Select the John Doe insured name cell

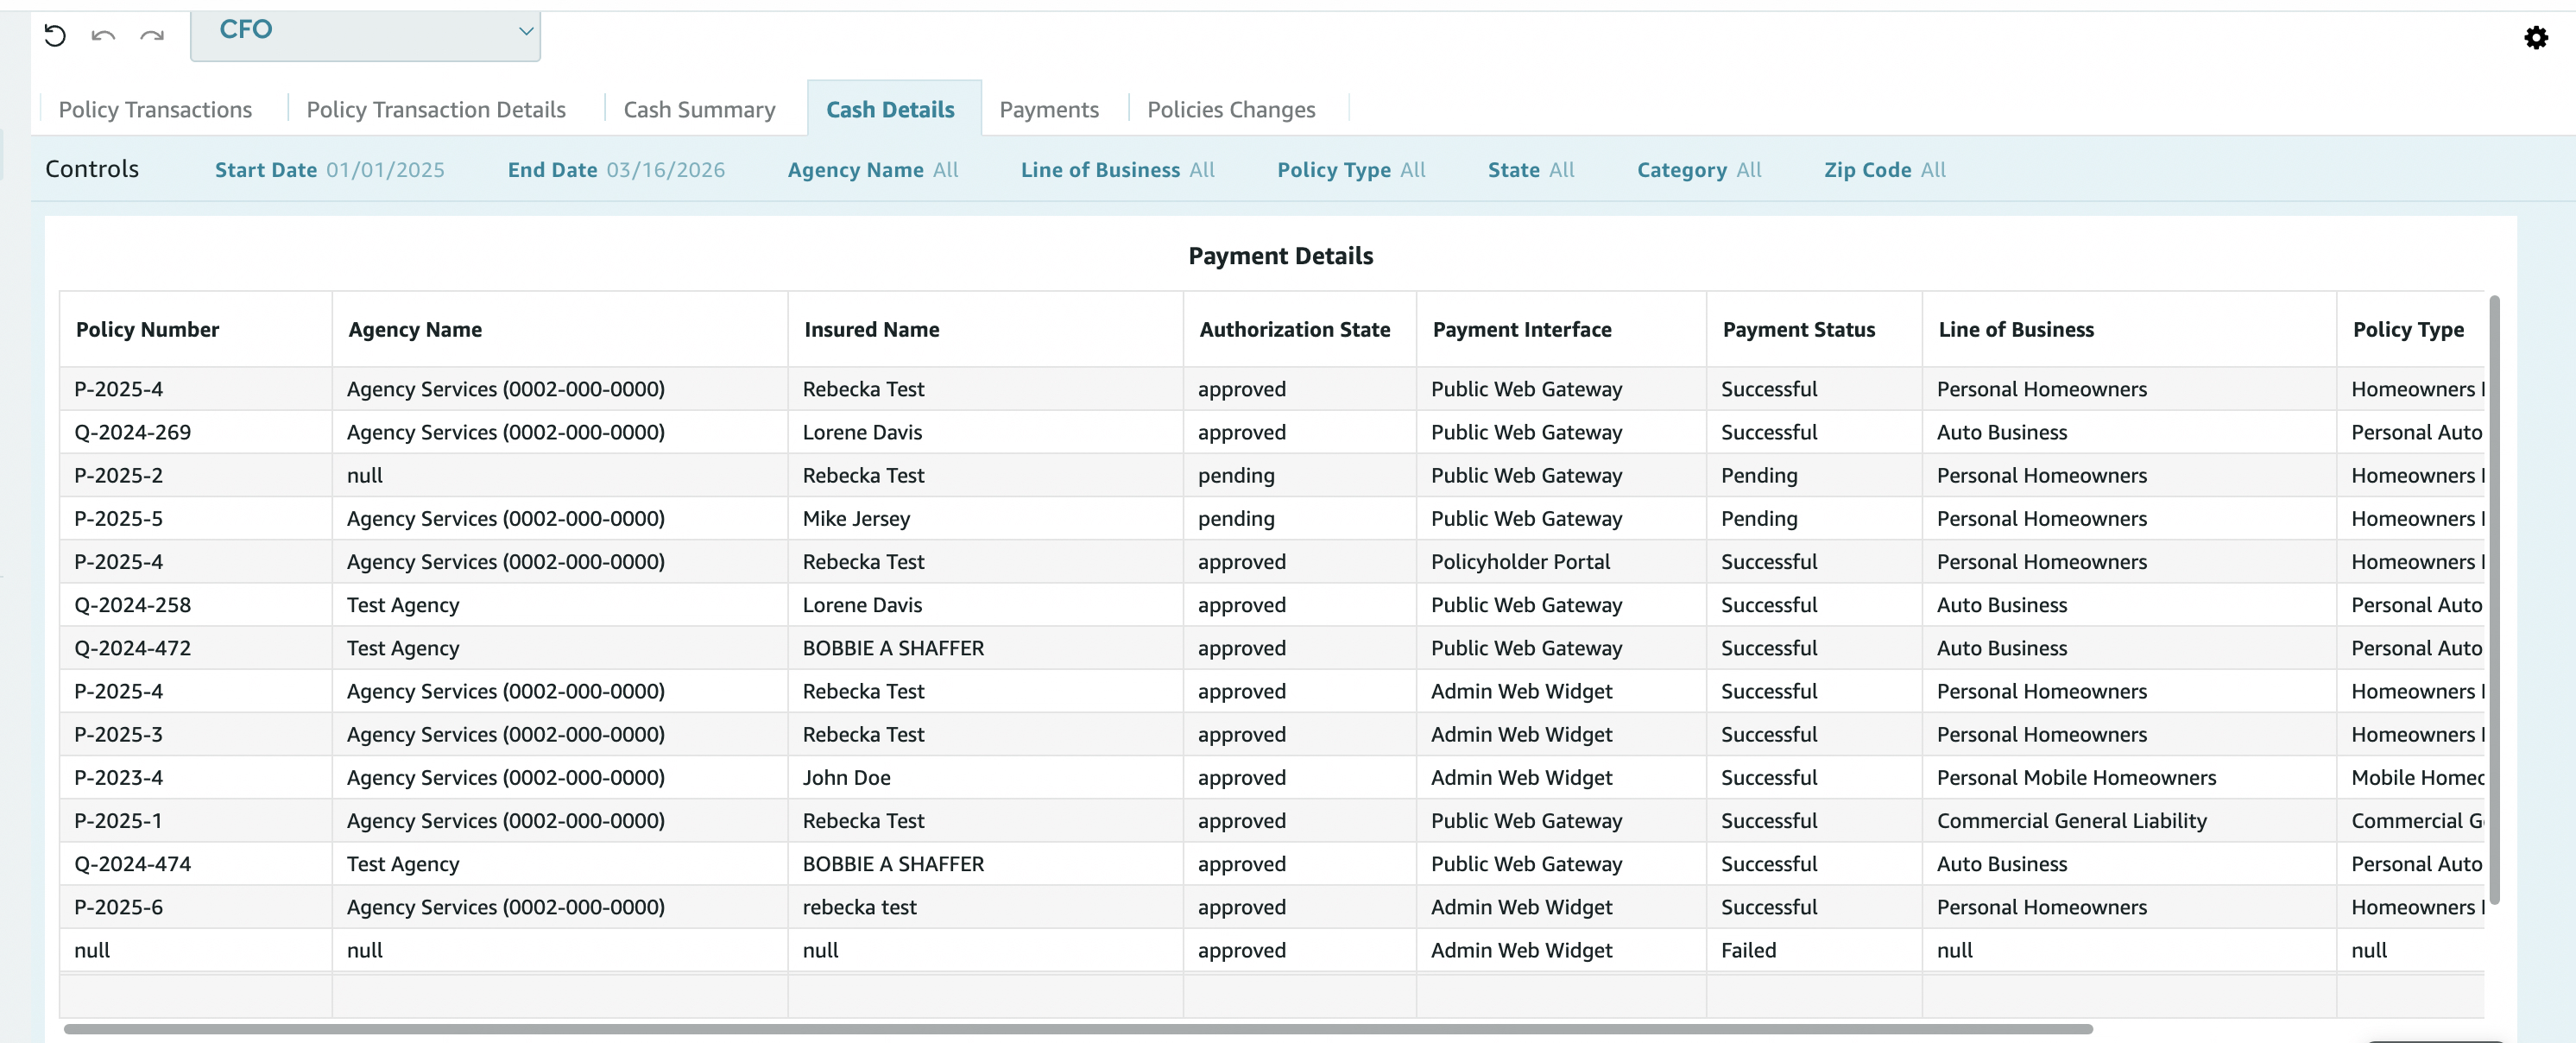coord(846,778)
